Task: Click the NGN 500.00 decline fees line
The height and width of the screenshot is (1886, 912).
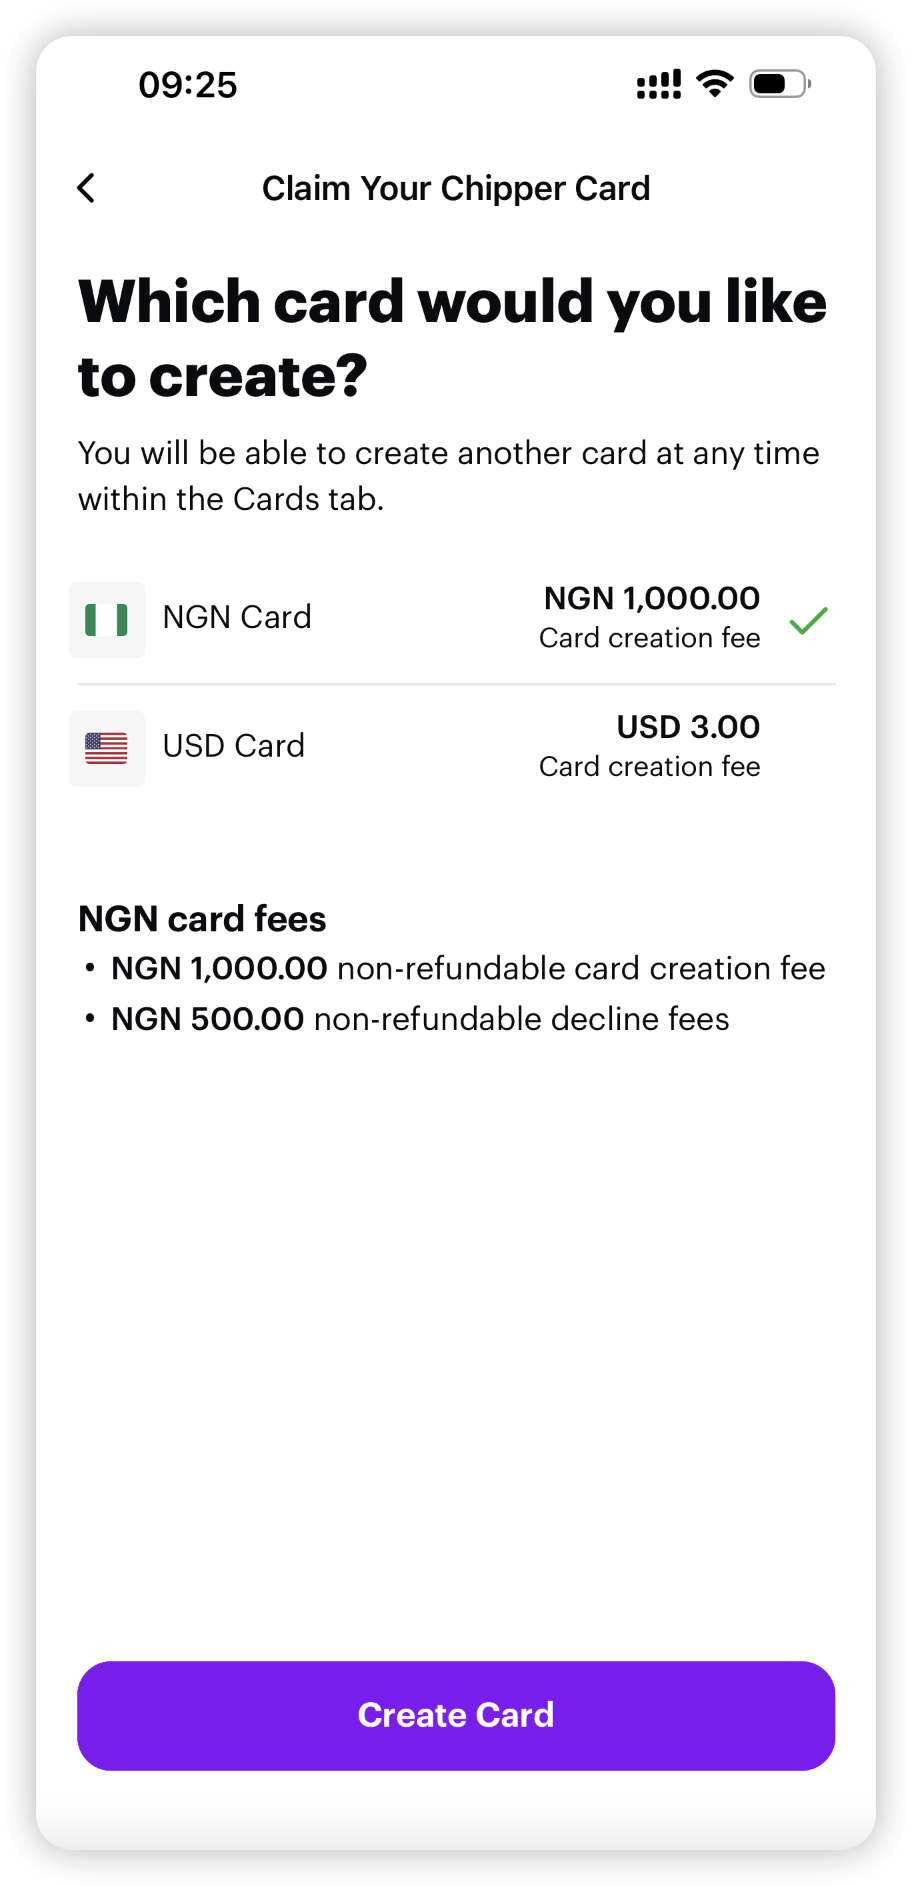Action: [x=420, y=1019]
